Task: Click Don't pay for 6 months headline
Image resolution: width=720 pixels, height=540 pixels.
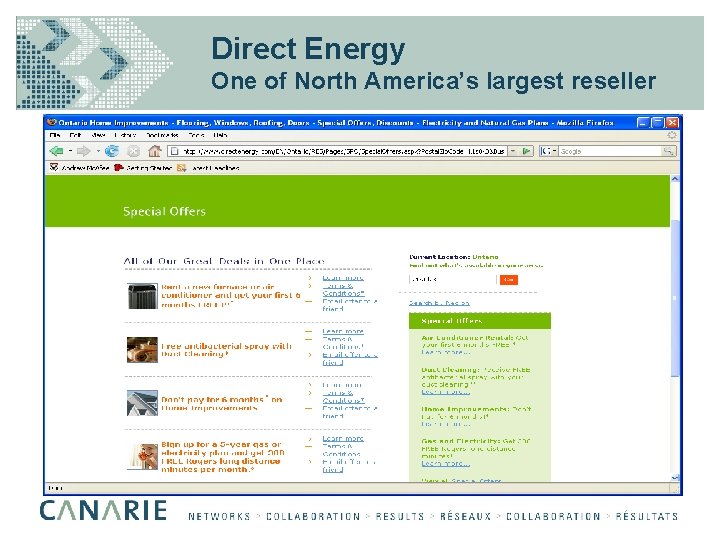Action: pyautogui.click(x=222, y=404)
